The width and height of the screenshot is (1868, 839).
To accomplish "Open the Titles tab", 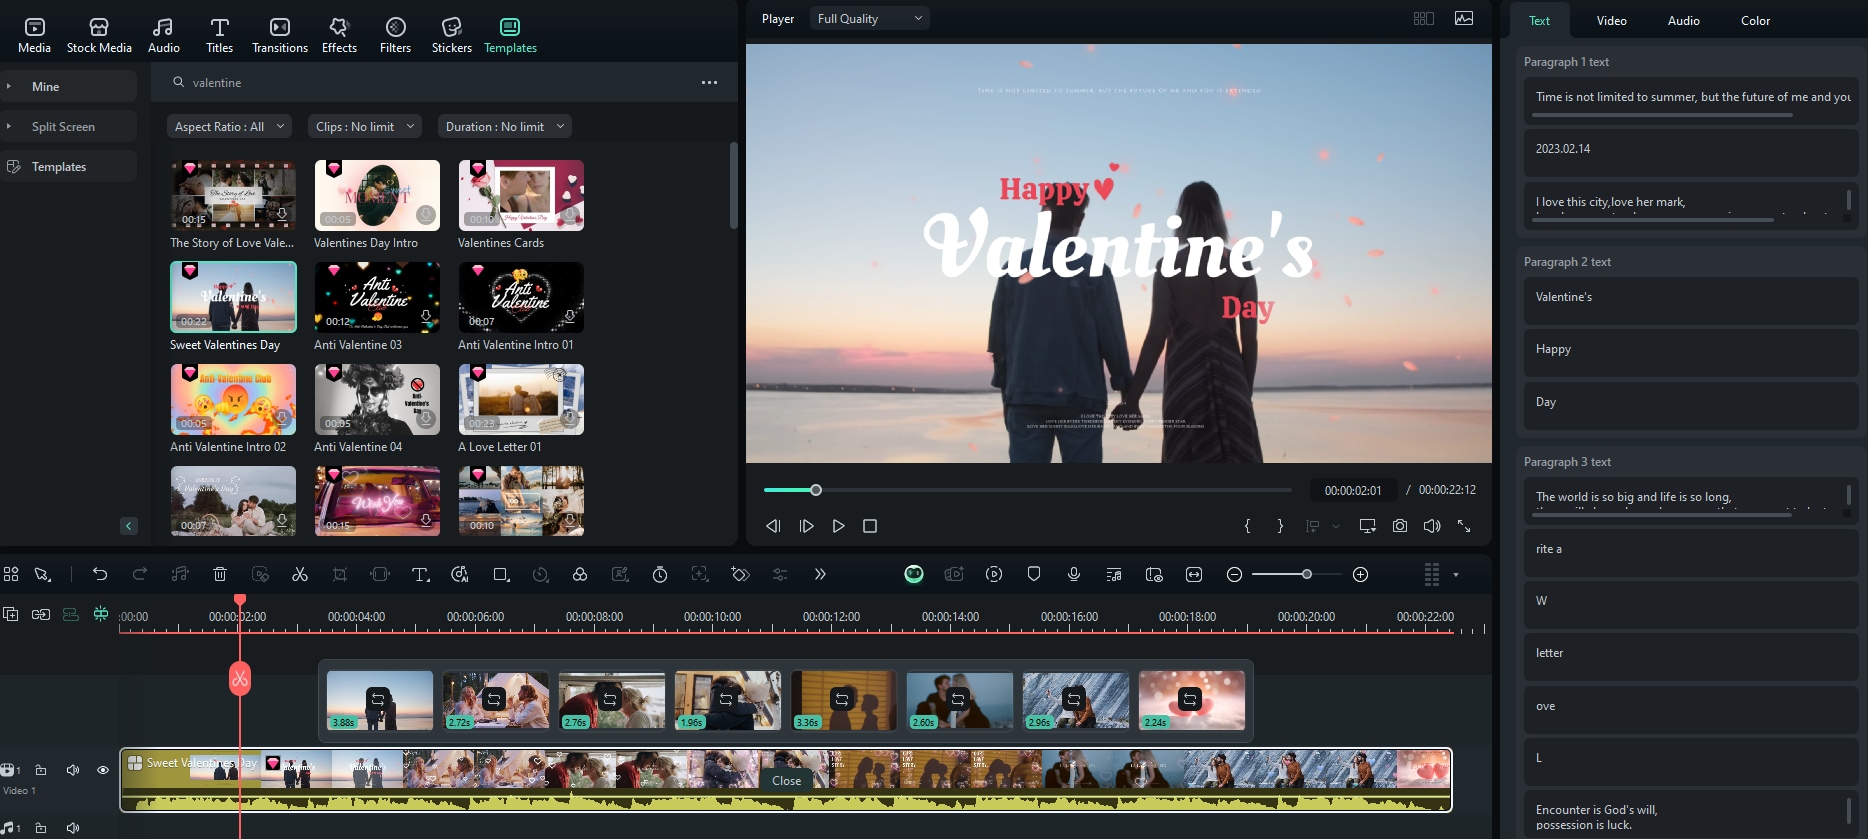I will (219, 35).
